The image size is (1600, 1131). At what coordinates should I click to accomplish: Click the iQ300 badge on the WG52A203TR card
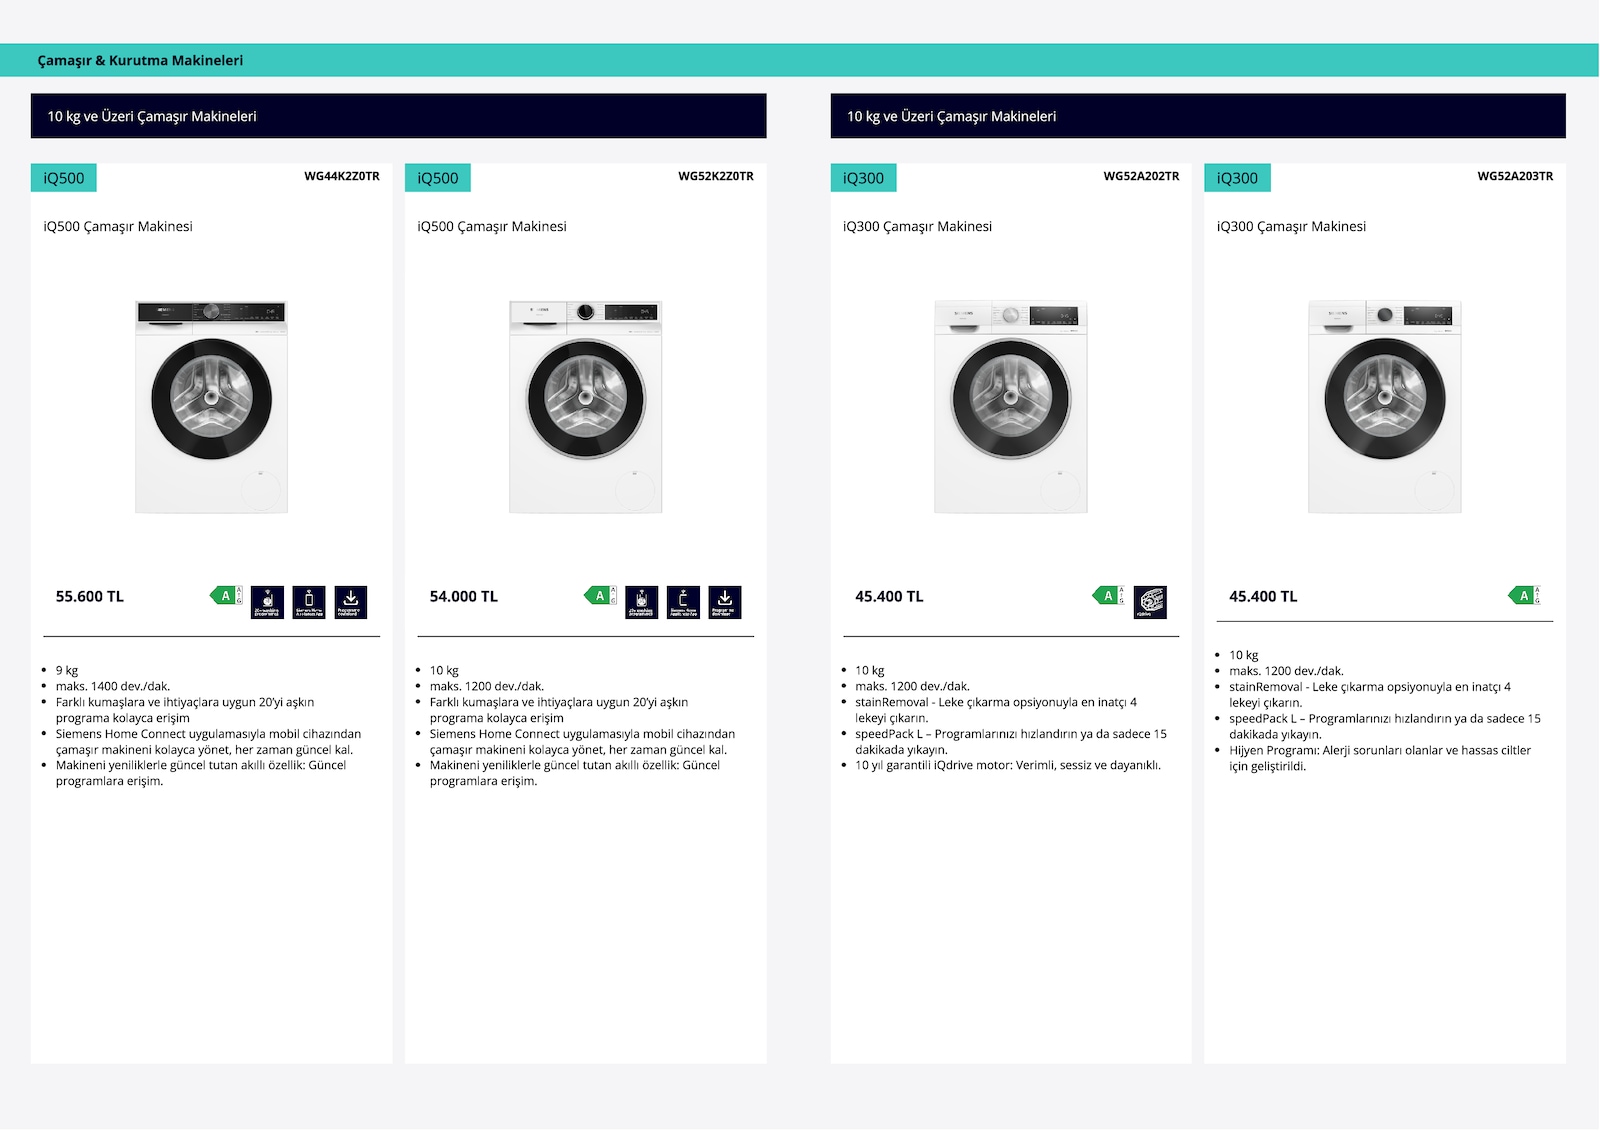coord(1238,178)
